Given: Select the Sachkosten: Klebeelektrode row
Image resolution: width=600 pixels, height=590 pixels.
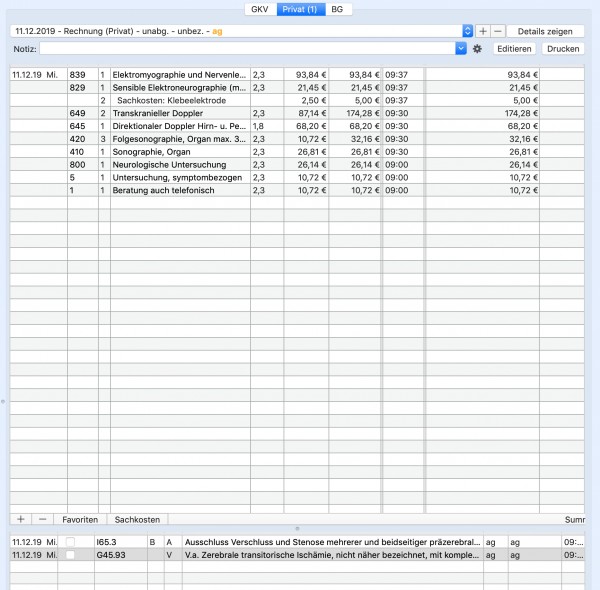Looking at the screenshot, I should click(x=297, y=100).
